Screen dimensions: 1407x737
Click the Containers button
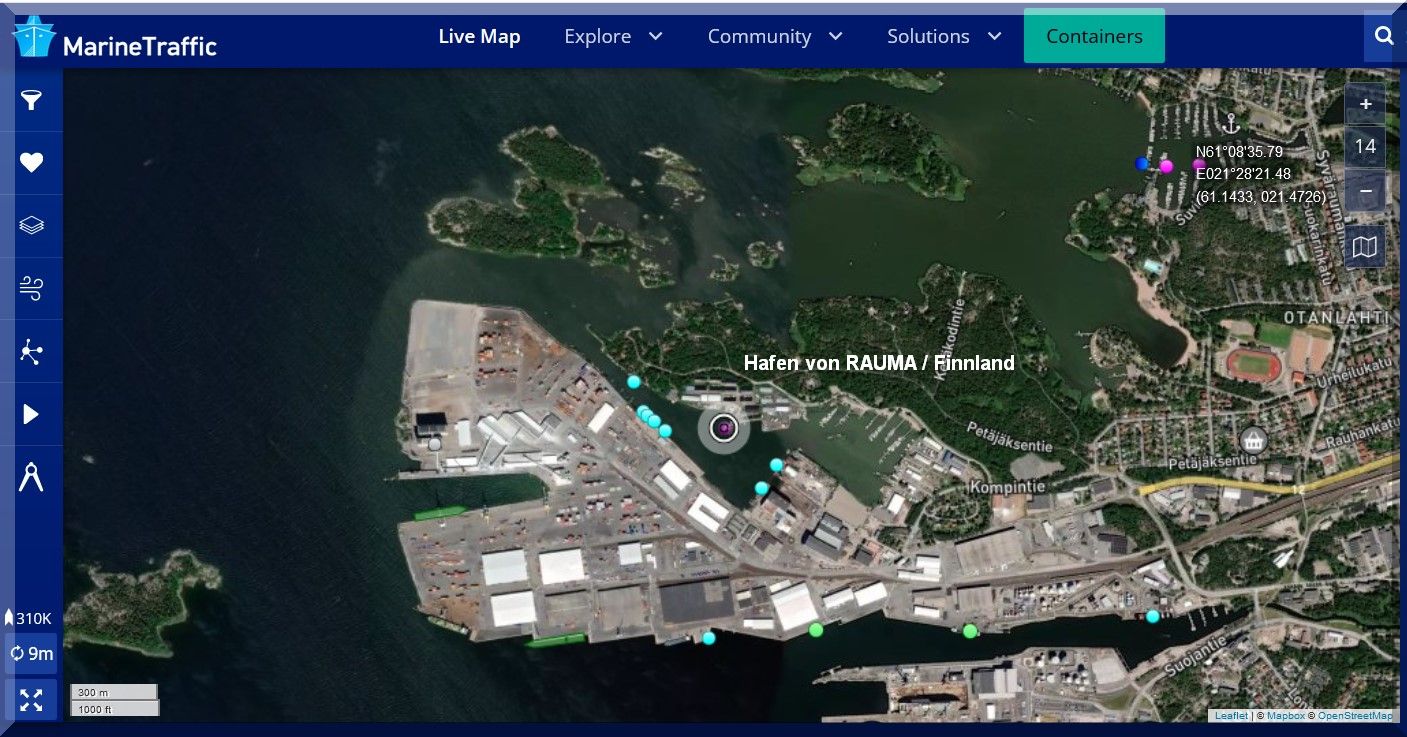coord(1094,36)
